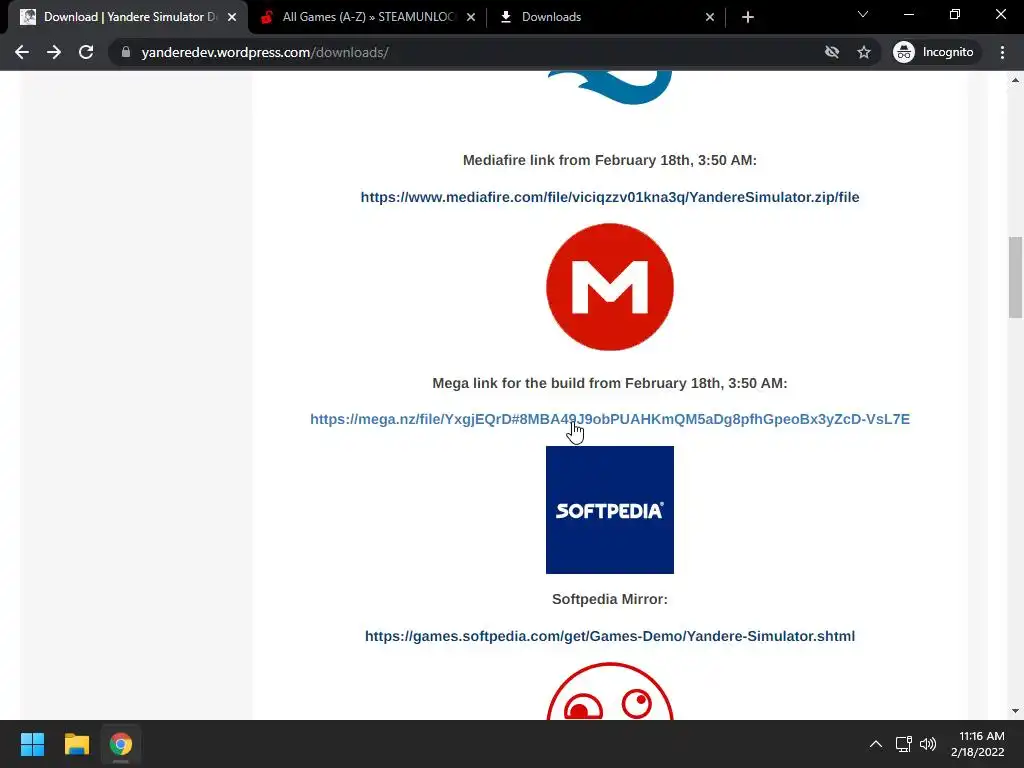Screen dimensions: 1024x768
Task: Open File Explorer from the taskbar
Action: point(76,744)
